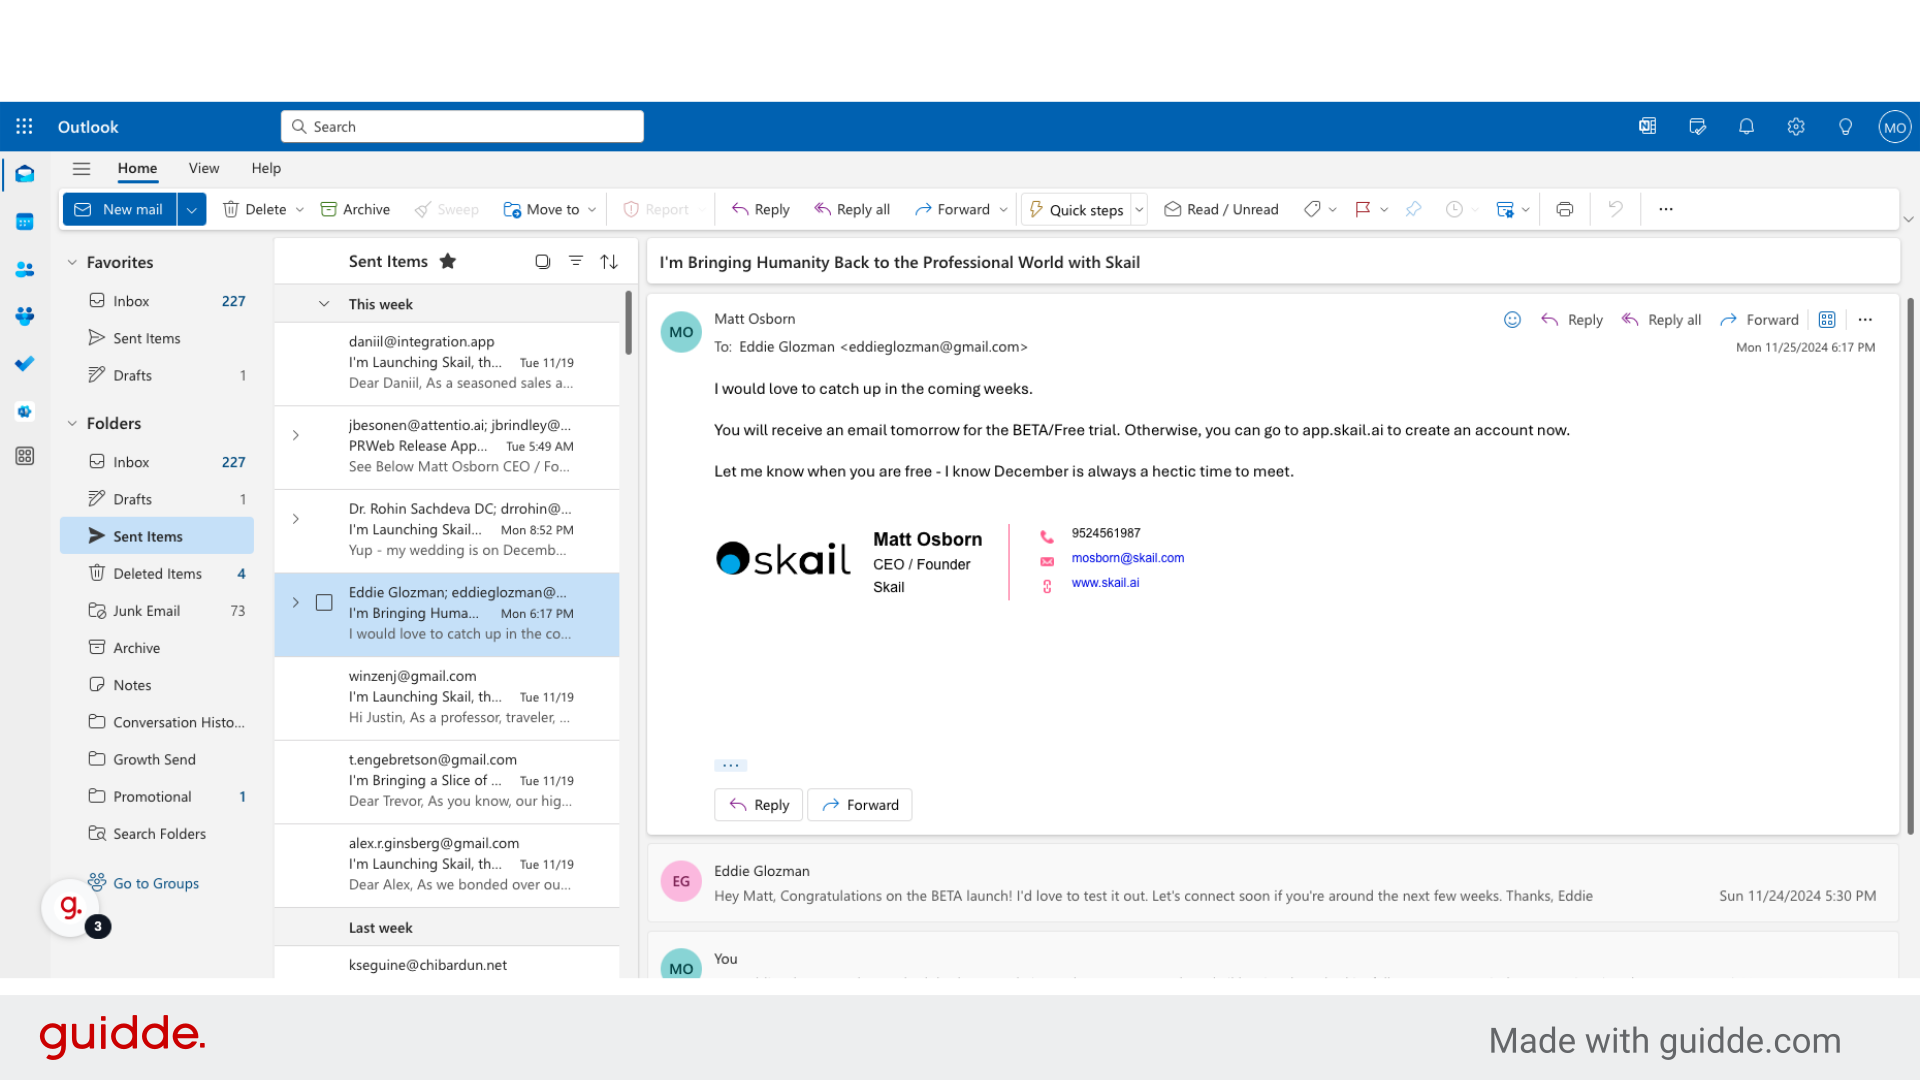Open Notifications in the top bar
This screenshot has width=1920, height=1080.
(1746, 126)
